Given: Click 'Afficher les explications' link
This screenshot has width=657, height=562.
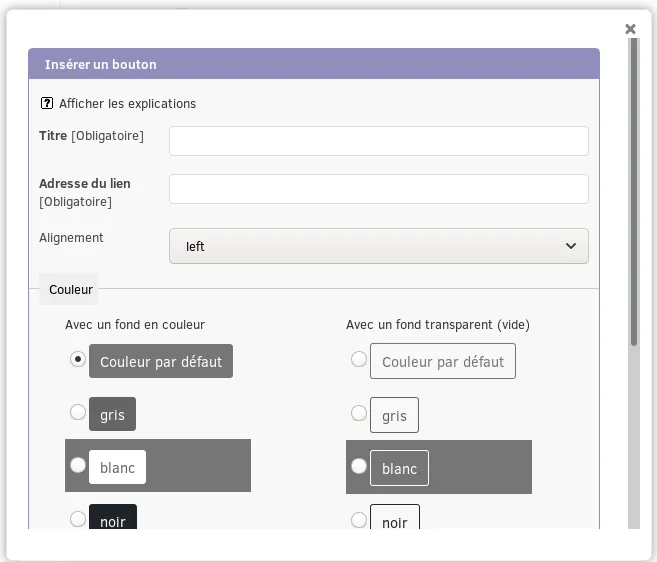Looking at the screenshot, I should coord(127,104).
